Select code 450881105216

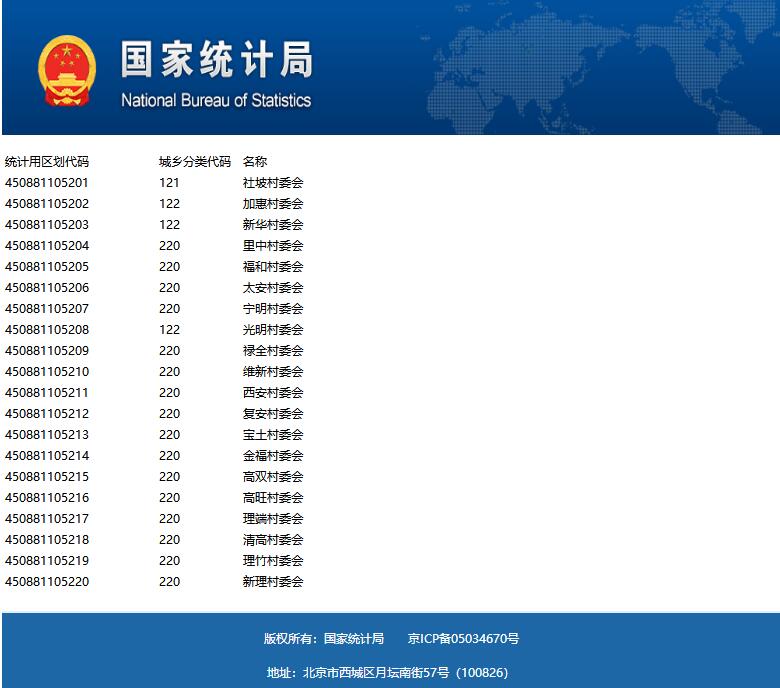[47, 497]
